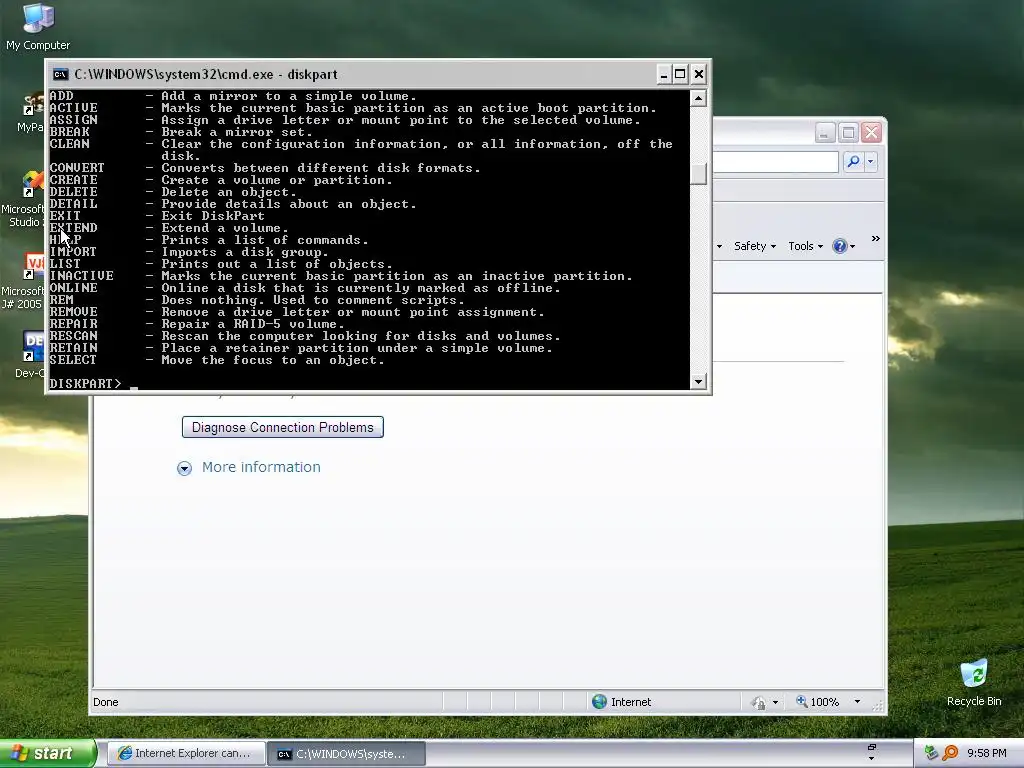Click cmd window scroll up arrow
Screen dimensions: 1024x768
[698, 99]
